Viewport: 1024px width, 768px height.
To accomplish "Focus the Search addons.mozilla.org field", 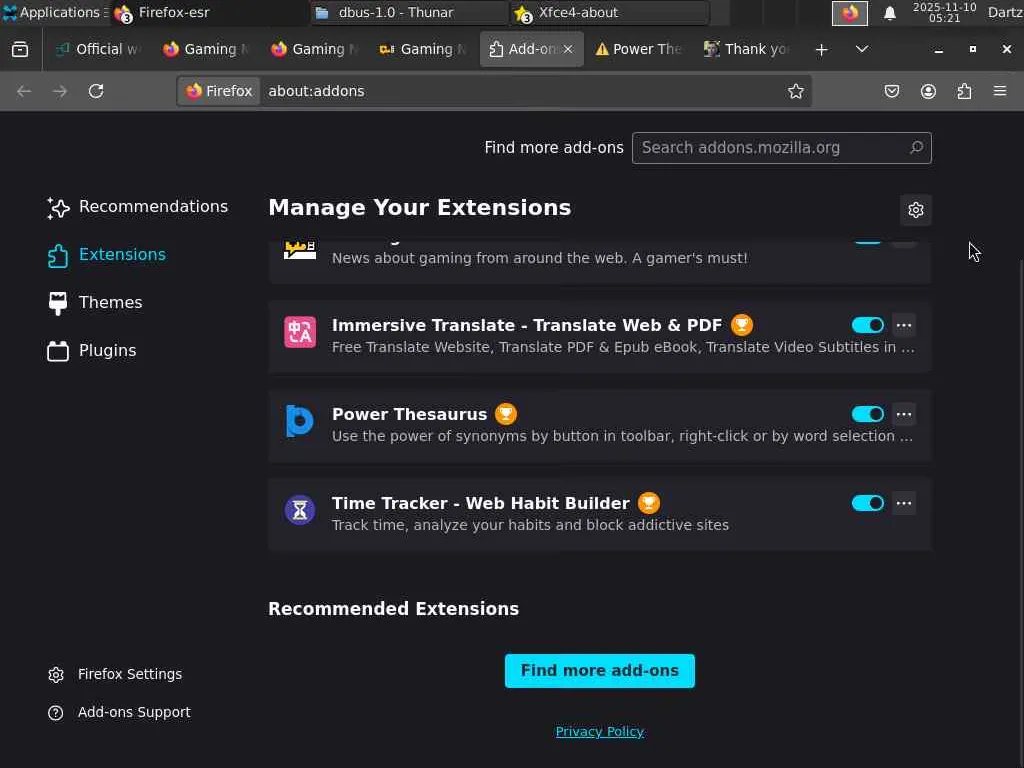I will [x=782, y=148].
